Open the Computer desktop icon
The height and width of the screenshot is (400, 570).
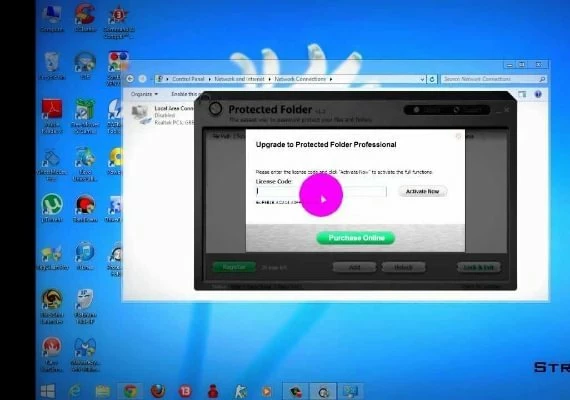click(52, 18)
